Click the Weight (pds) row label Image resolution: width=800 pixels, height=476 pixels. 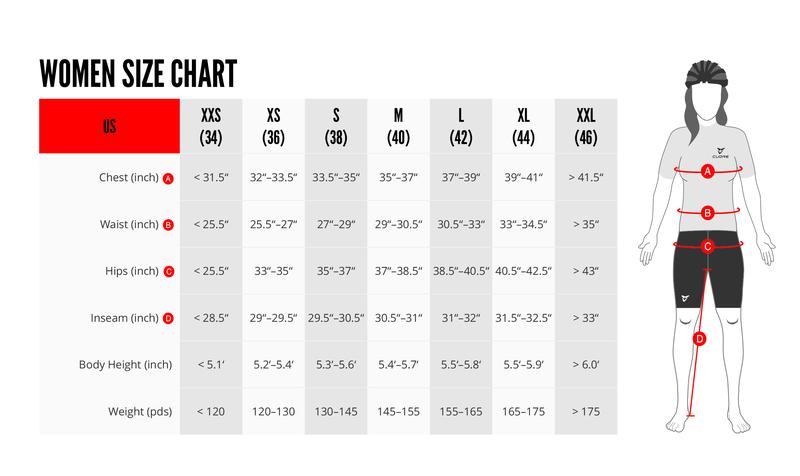140,412
